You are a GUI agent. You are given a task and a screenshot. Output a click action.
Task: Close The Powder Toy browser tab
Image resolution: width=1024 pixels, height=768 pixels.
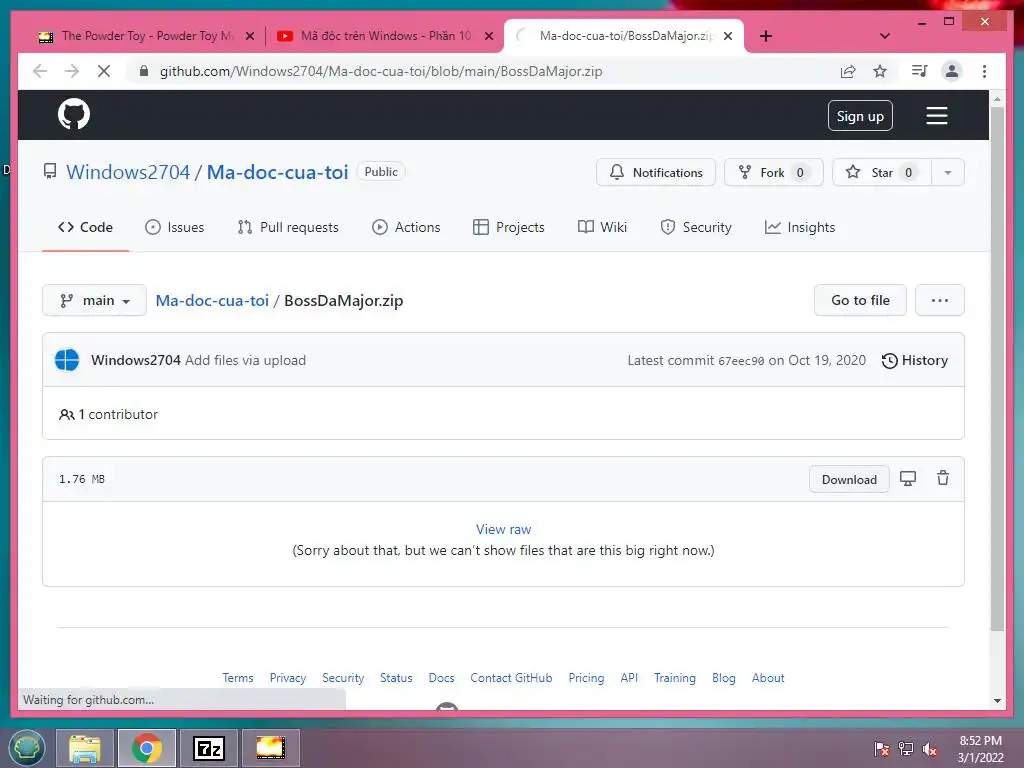[249, 37]
